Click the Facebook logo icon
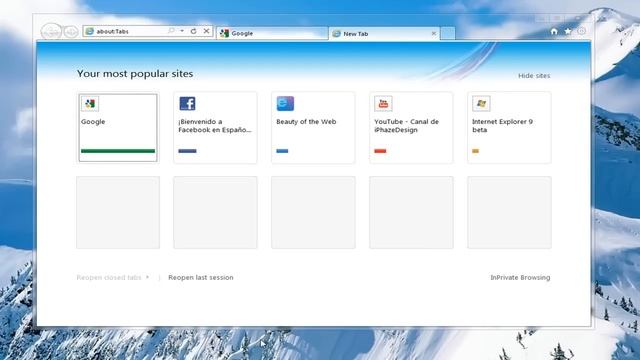Viewport: 640px width, 360px height. coord(187,104)
